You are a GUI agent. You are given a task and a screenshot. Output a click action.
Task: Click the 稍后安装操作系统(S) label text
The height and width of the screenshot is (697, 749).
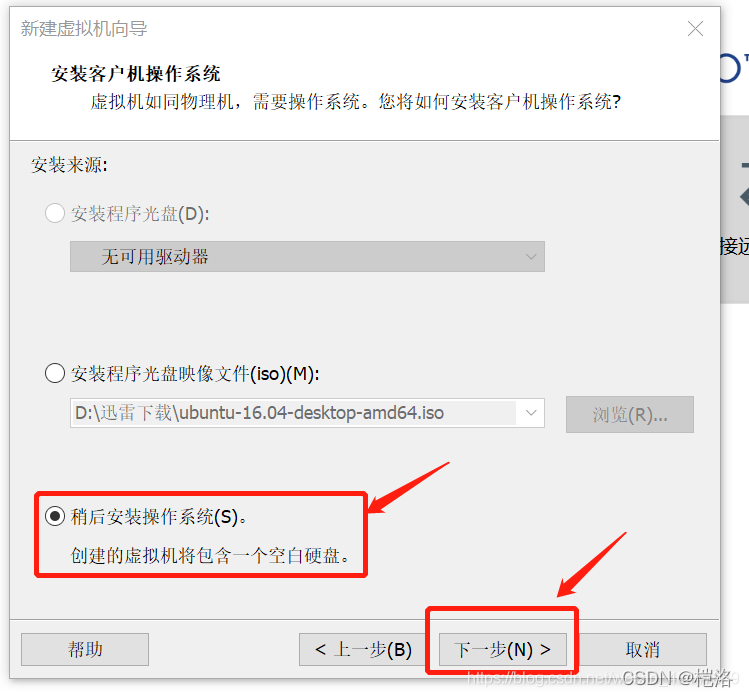(x=159, y=516)
